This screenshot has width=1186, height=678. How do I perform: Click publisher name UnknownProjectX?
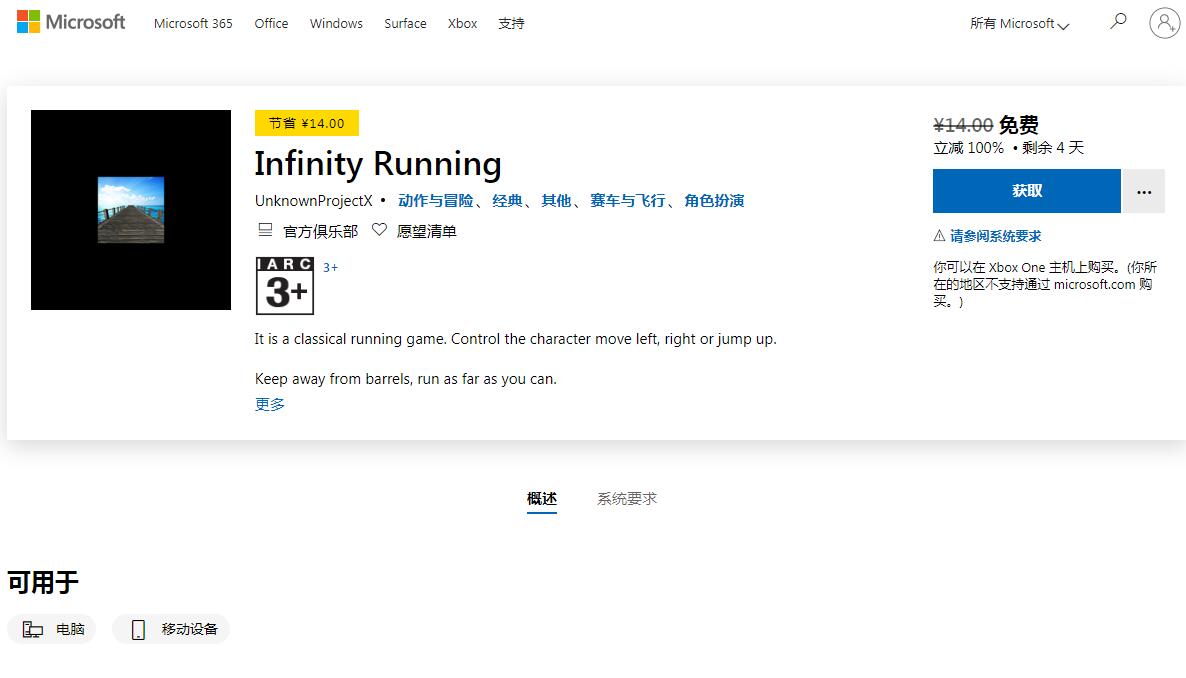click(314, 201)
